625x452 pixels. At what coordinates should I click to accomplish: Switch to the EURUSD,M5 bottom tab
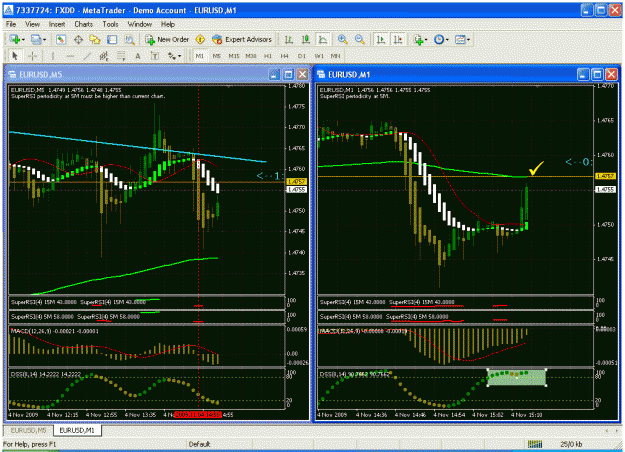[x=28, y=430]
